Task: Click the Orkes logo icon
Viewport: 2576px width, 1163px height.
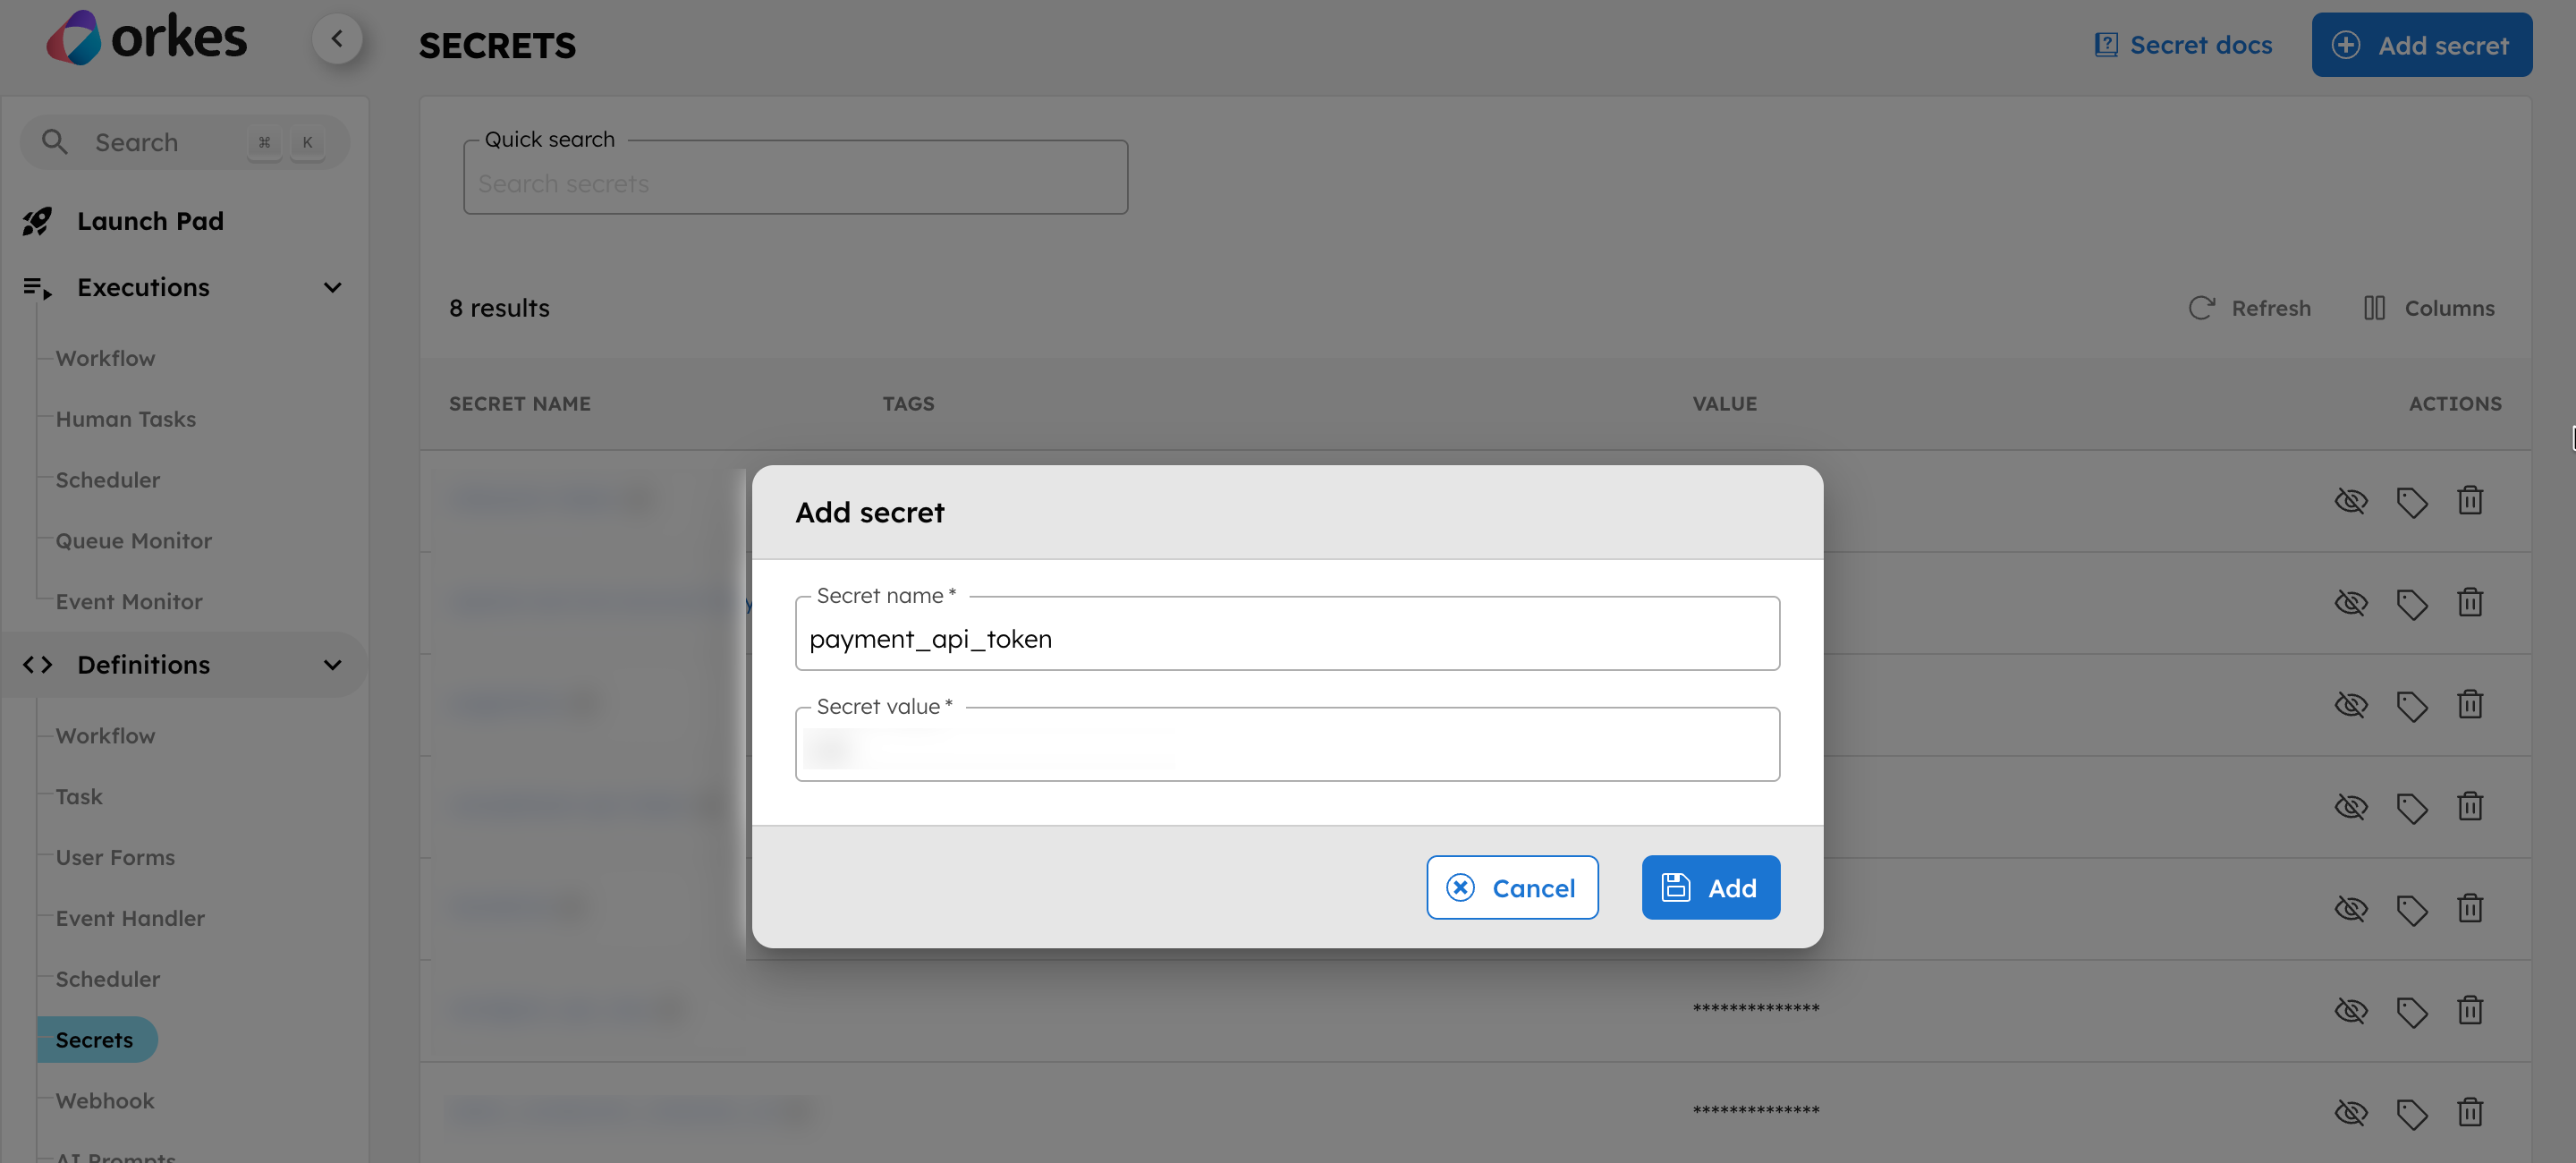Action: pos(74,38)
